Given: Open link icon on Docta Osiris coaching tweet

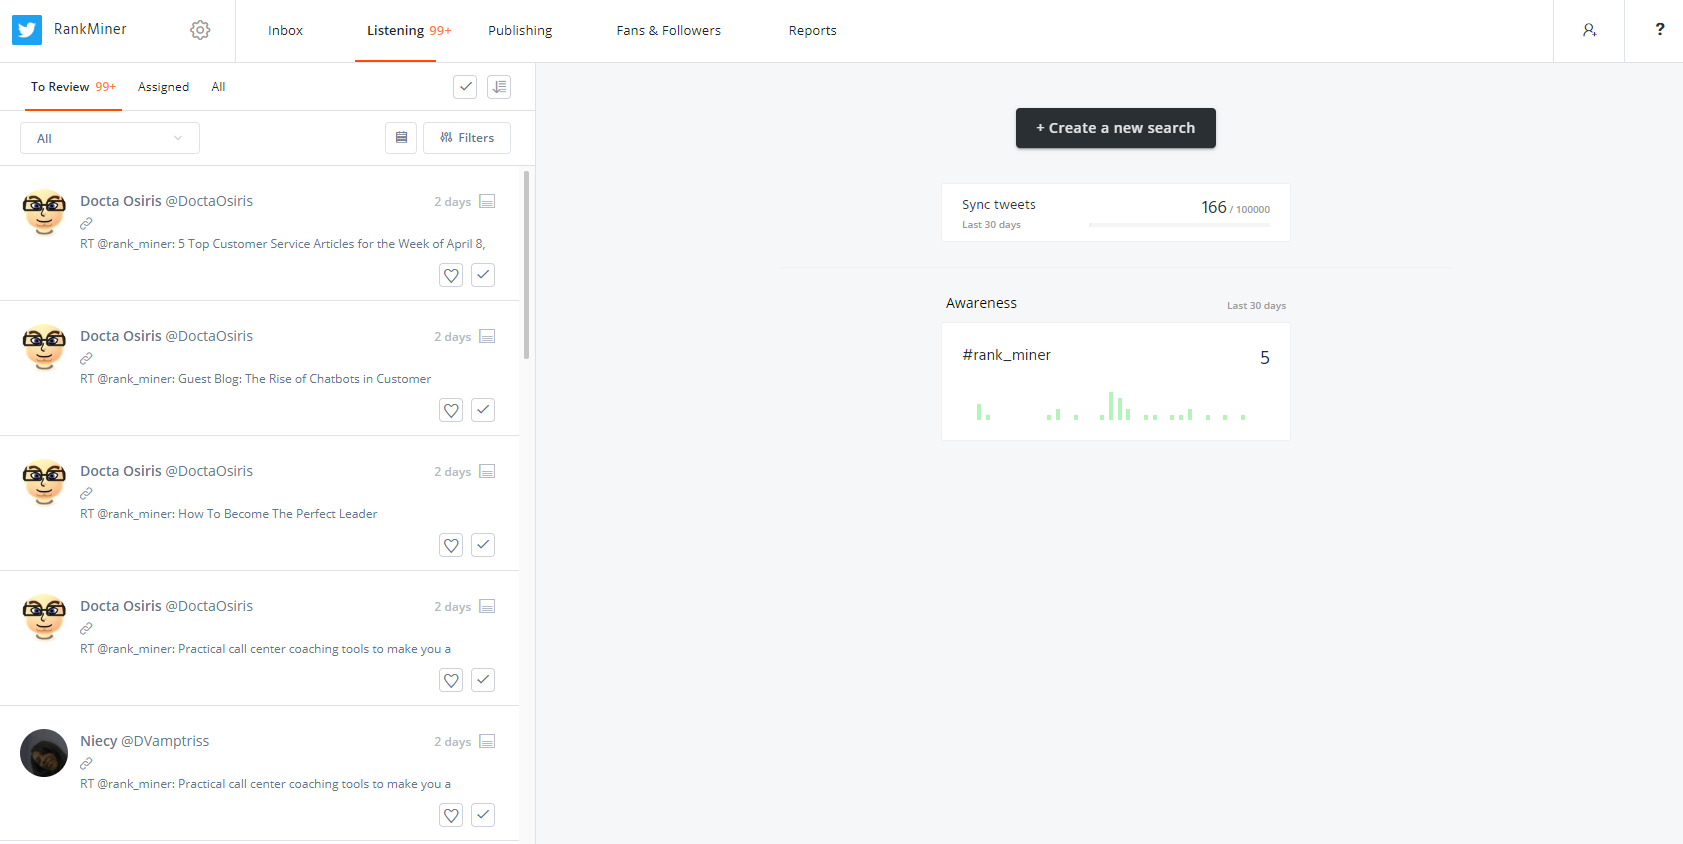Looking at the screenshot, I should pos(86,628).
